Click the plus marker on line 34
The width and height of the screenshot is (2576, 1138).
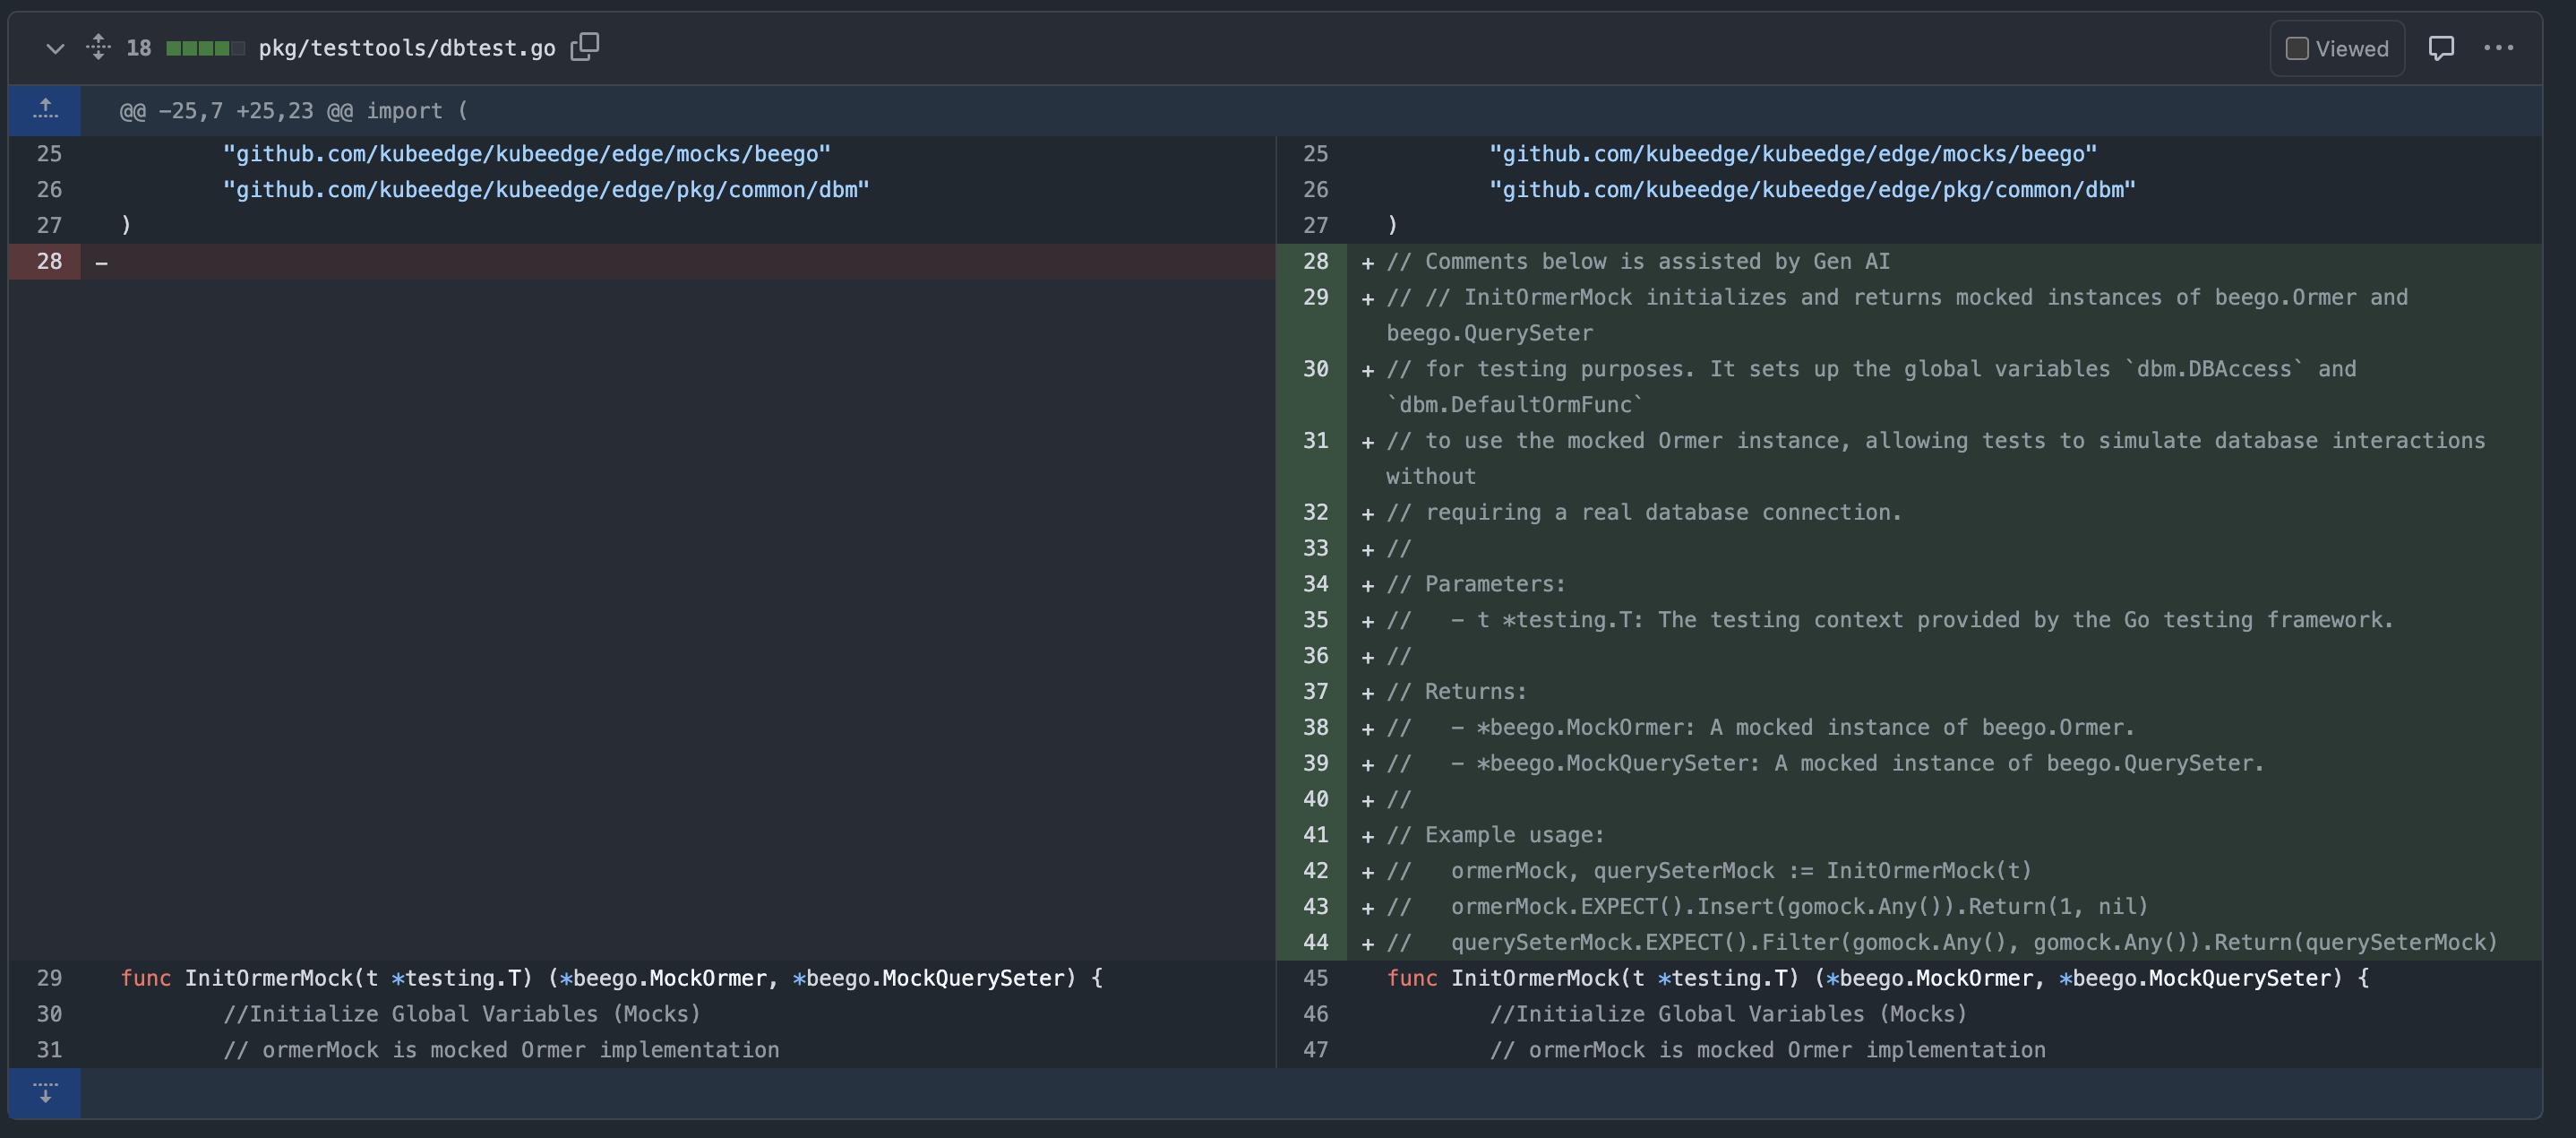click(x=1367, y=585)
